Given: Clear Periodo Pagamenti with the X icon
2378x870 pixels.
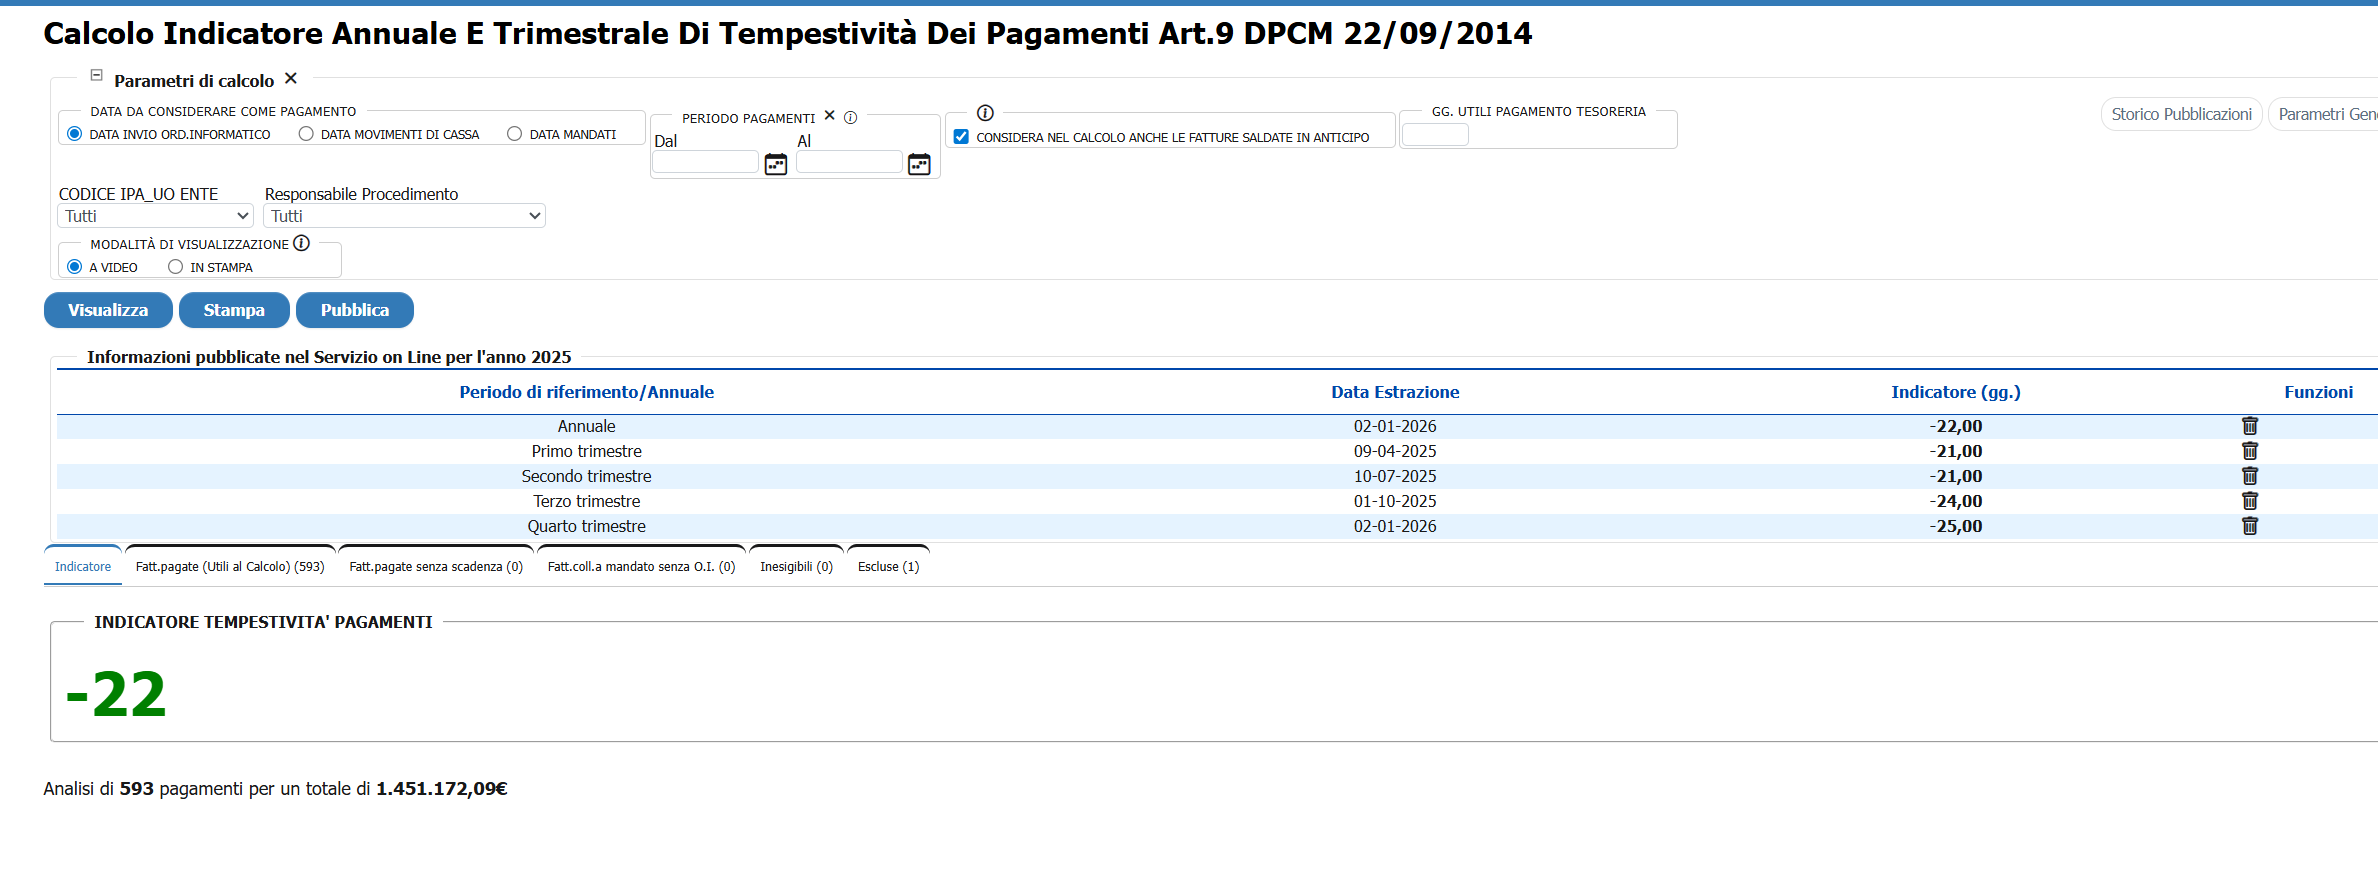Looking at the screenshot, I should tap(829, 116).
